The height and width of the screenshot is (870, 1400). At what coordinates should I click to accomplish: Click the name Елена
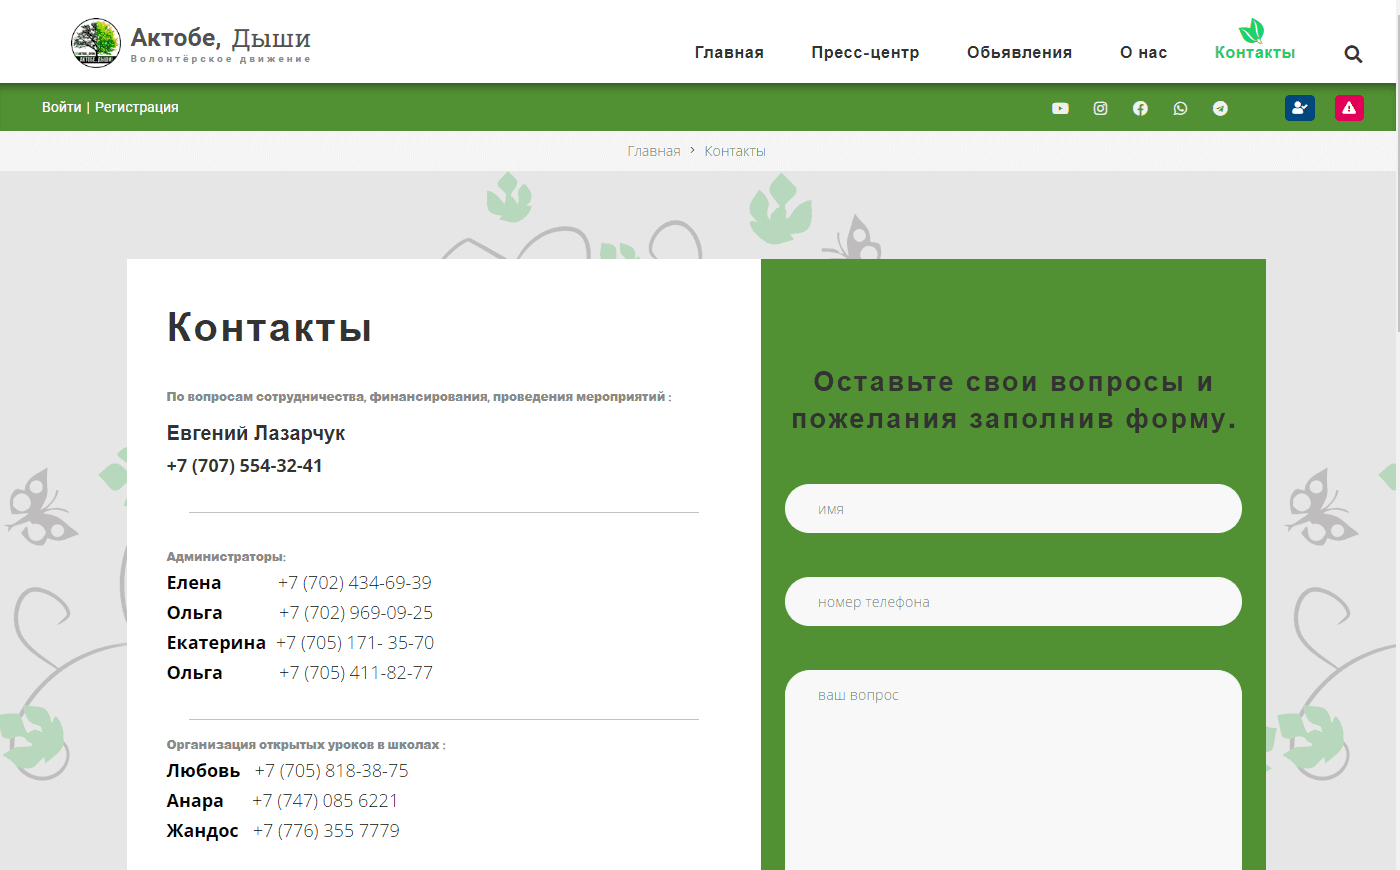coord(194,583)
